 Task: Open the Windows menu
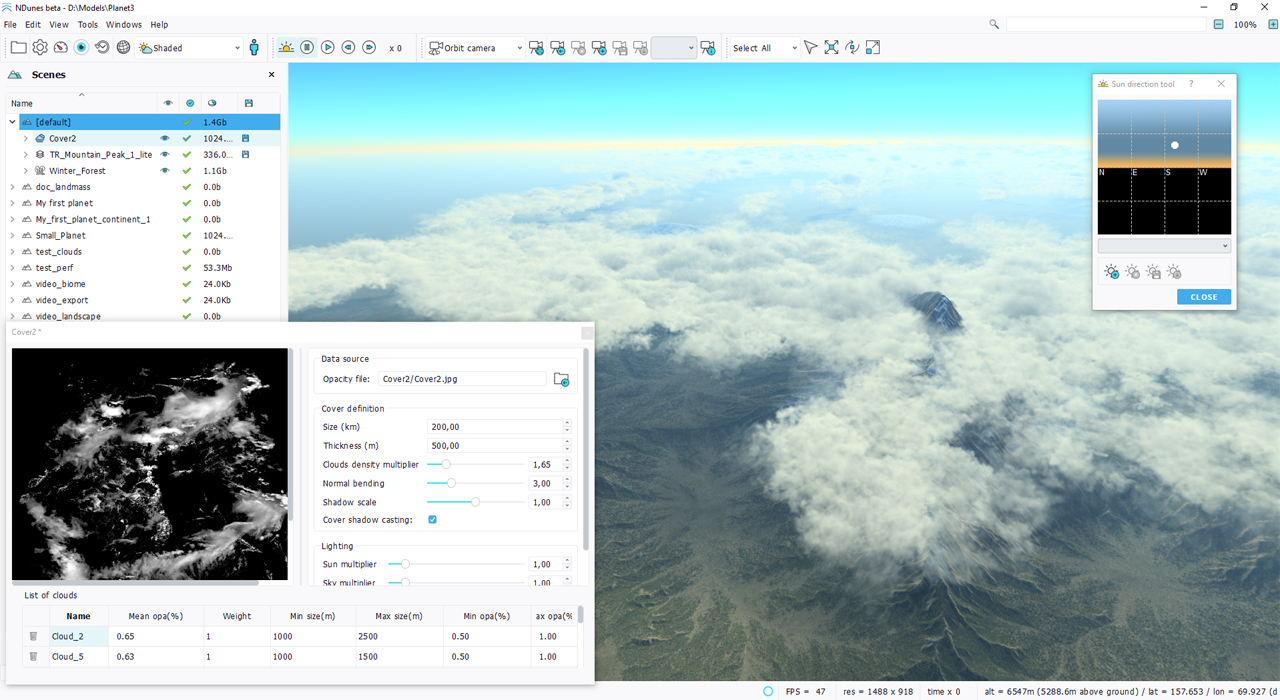point(124,24)
